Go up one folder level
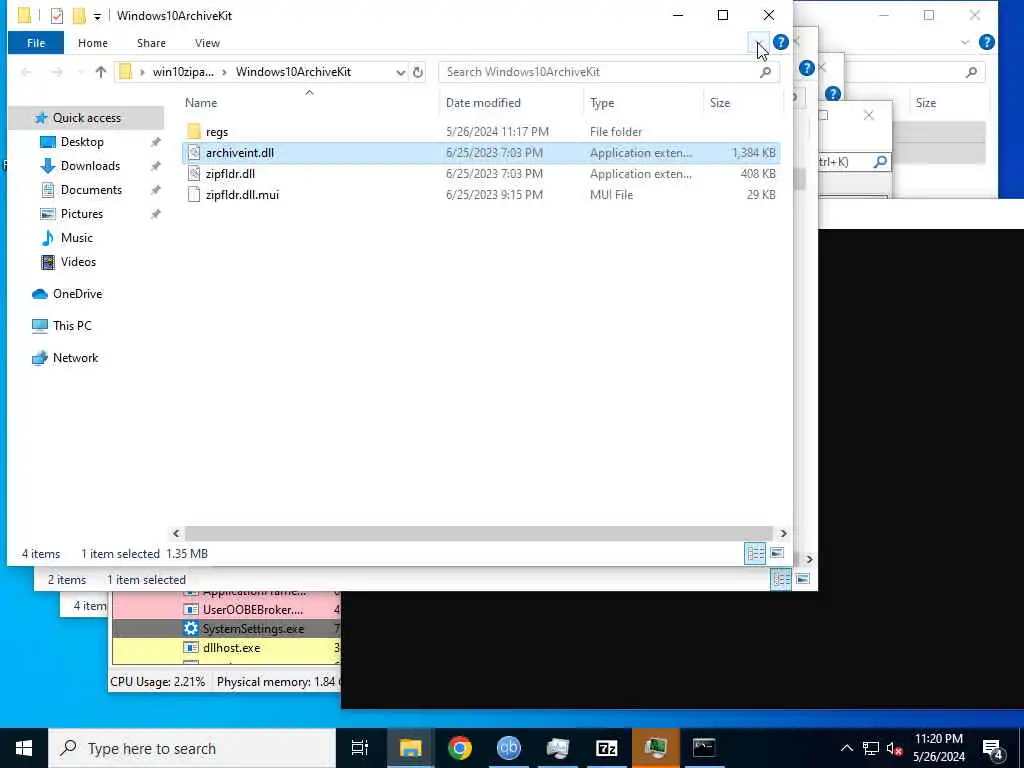 [100, 72]
